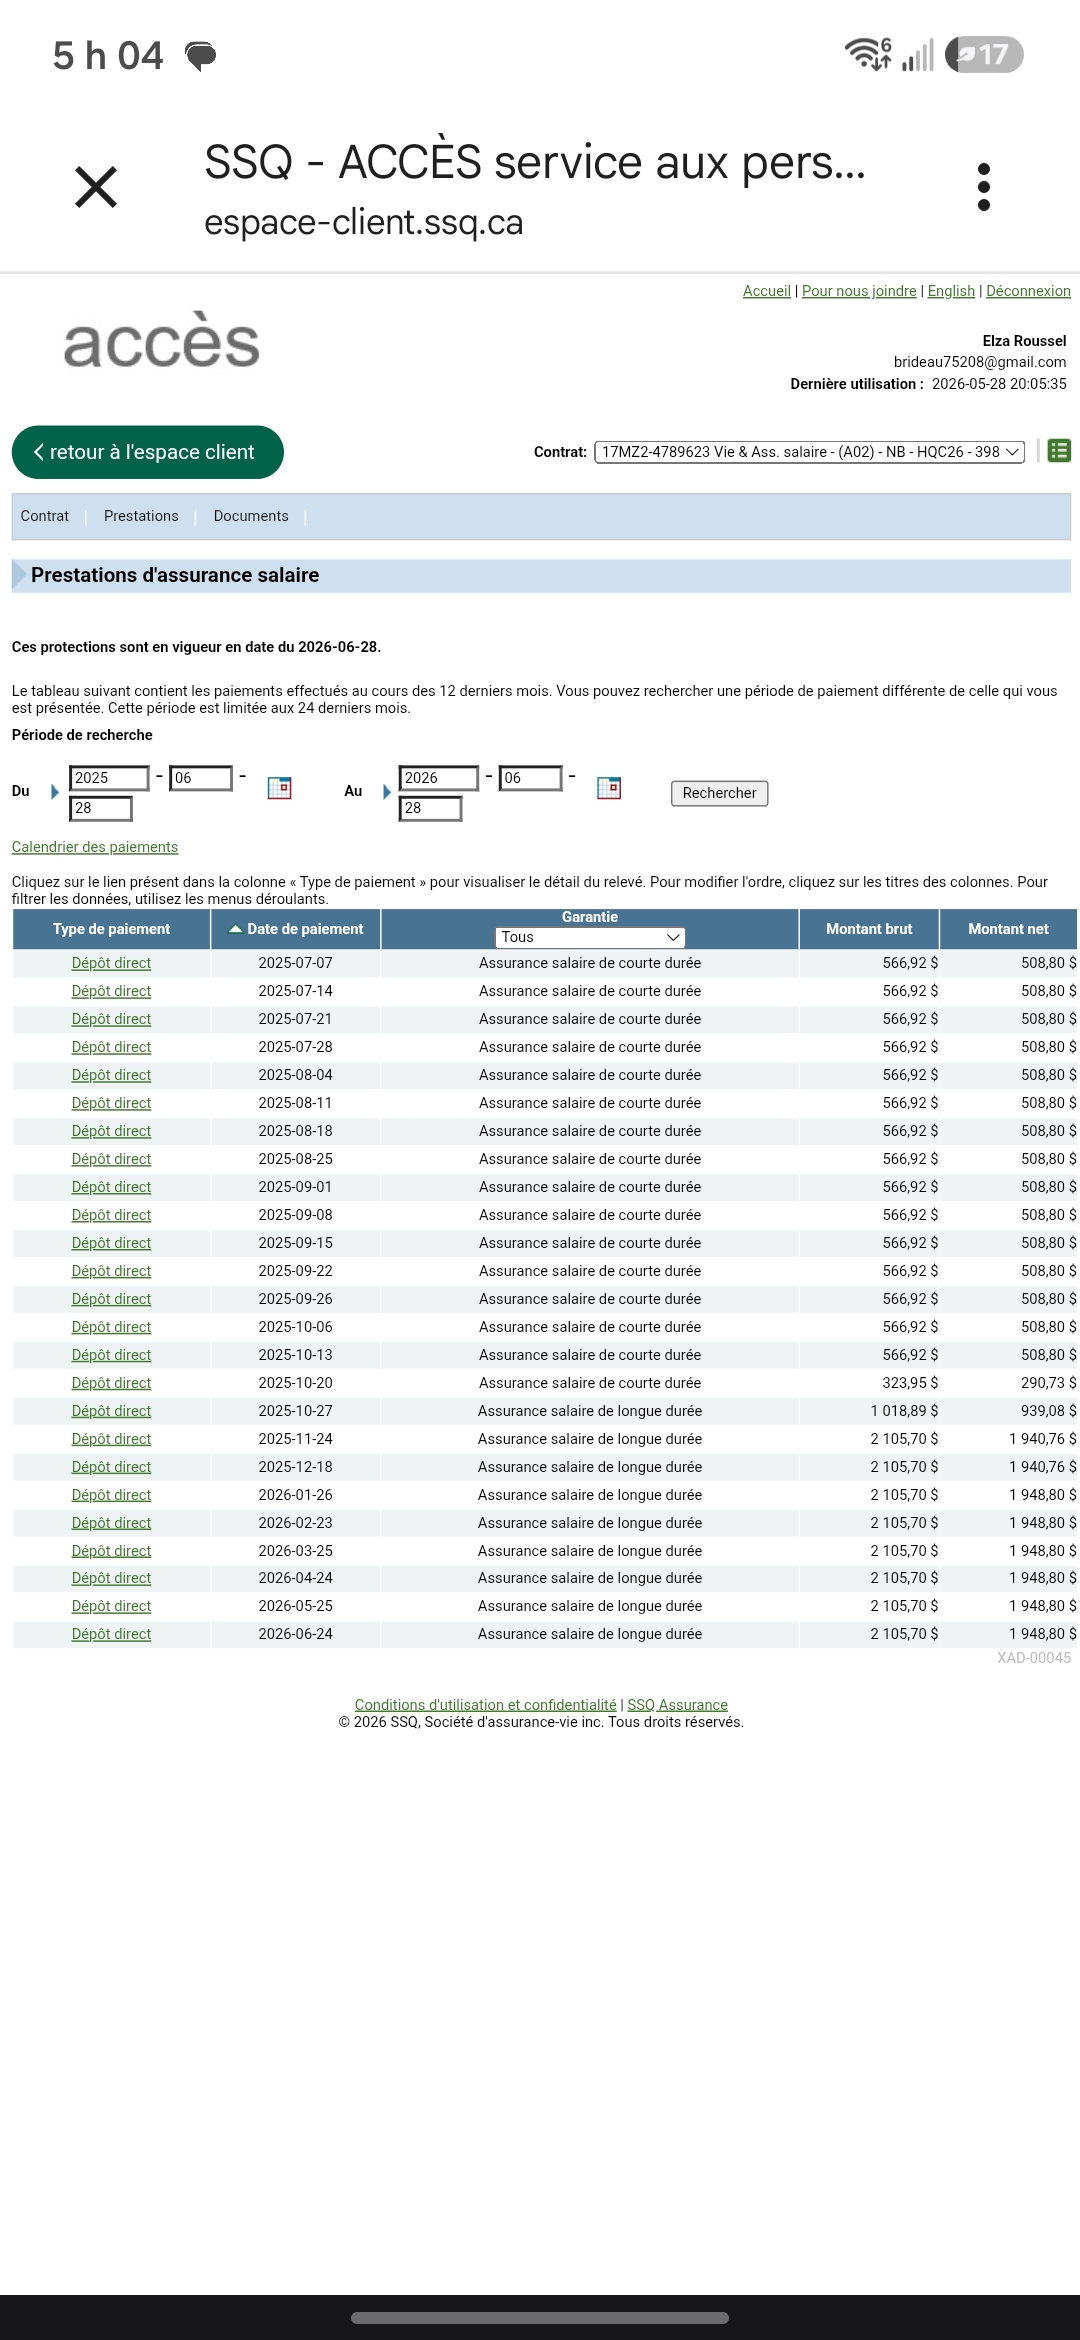Edit the end month field 06
Image resolution: width=1080 pixels, height=2340 pixels.
tap(530, 778)
